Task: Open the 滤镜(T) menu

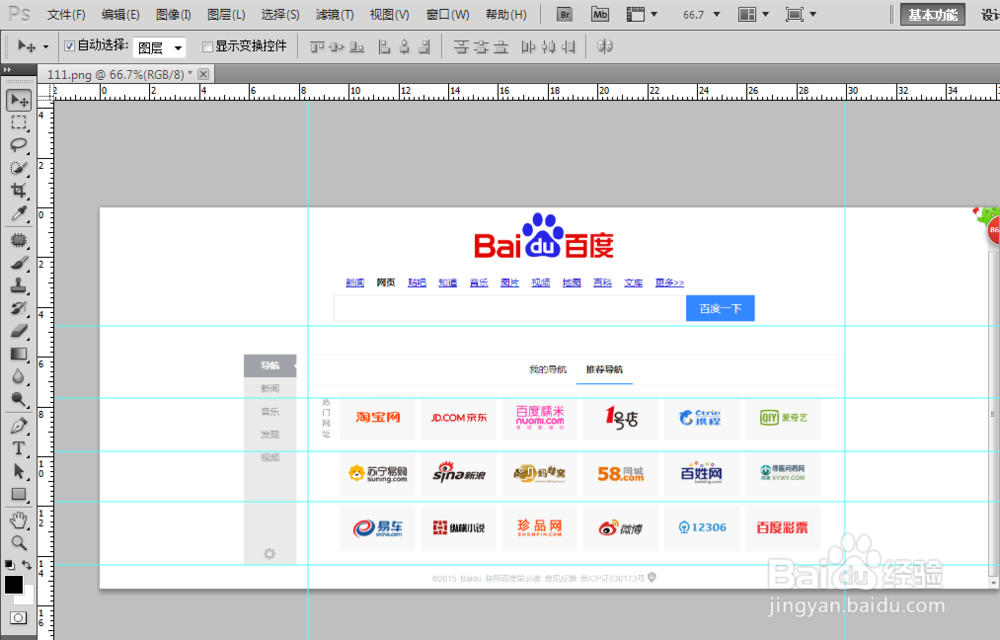Action: pyautogui.click(x=334, y=14)
